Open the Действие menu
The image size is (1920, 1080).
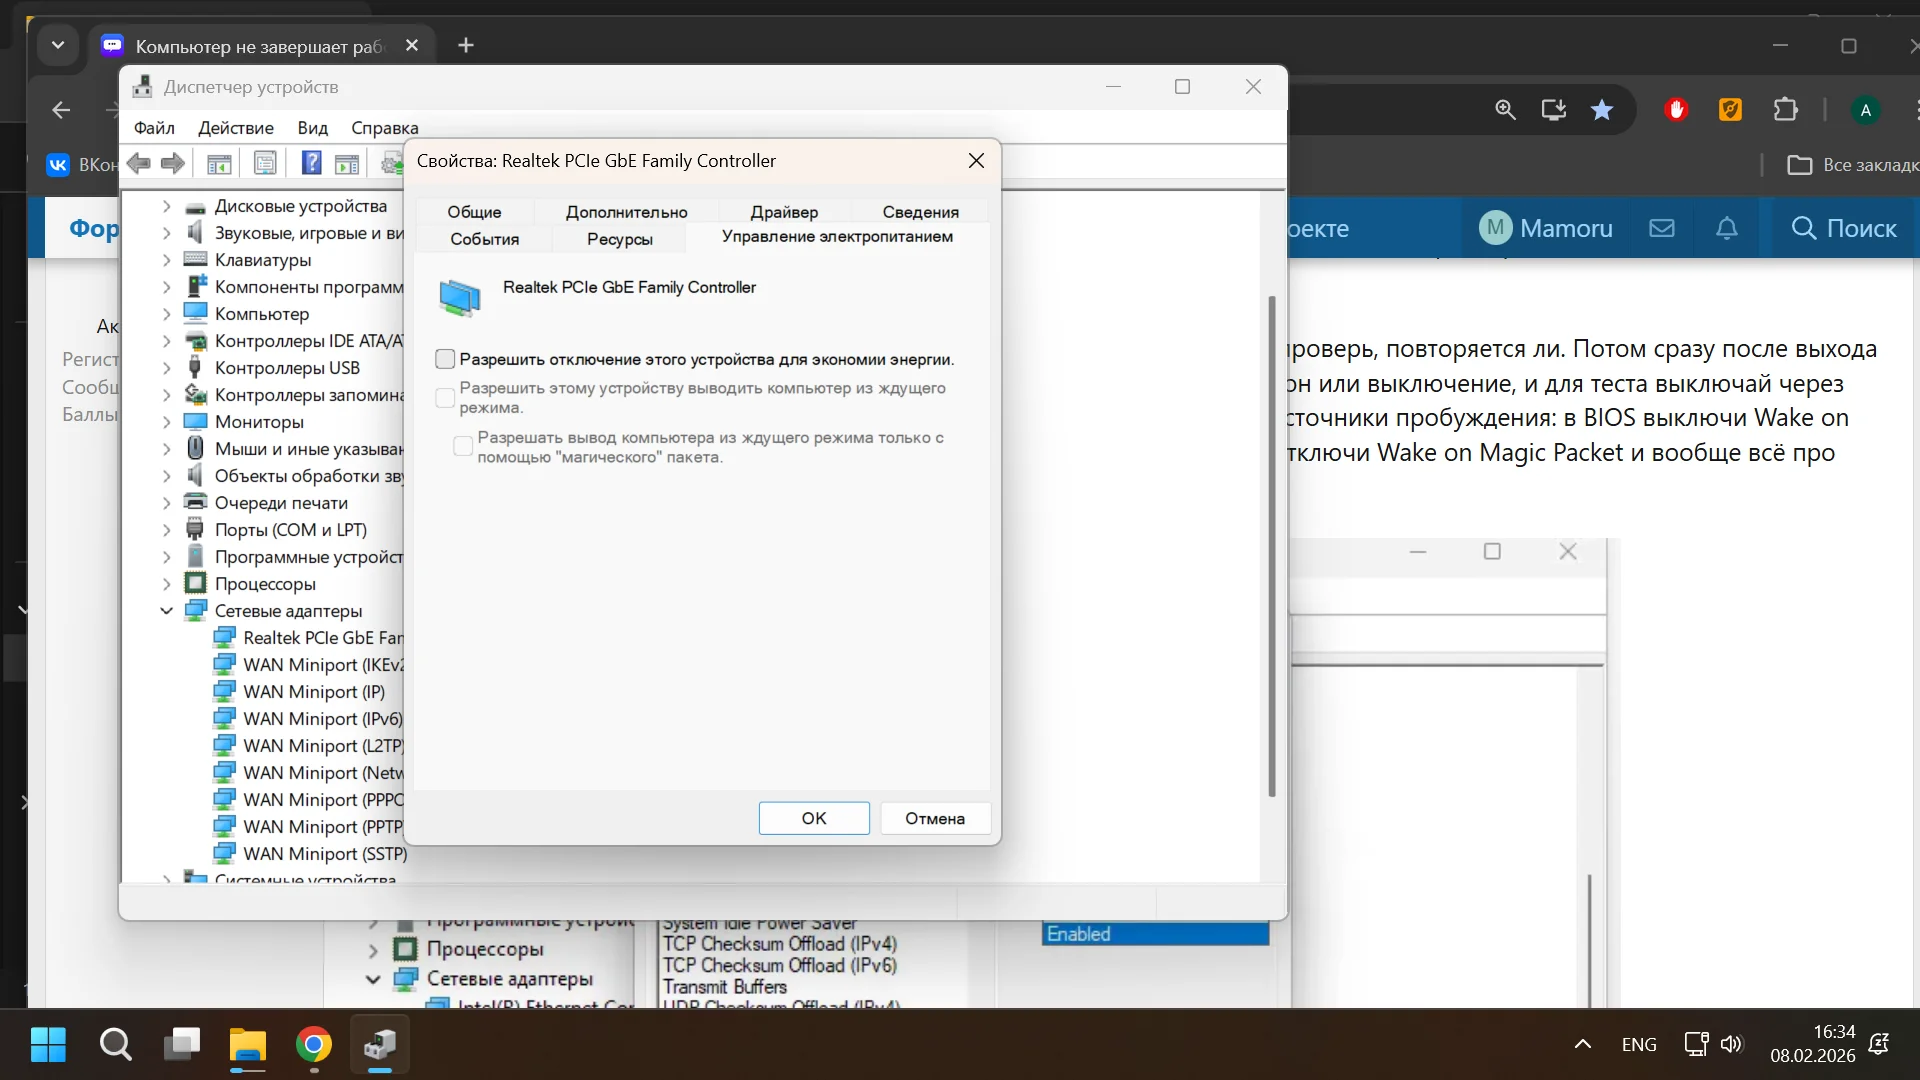tap(235, 128)
